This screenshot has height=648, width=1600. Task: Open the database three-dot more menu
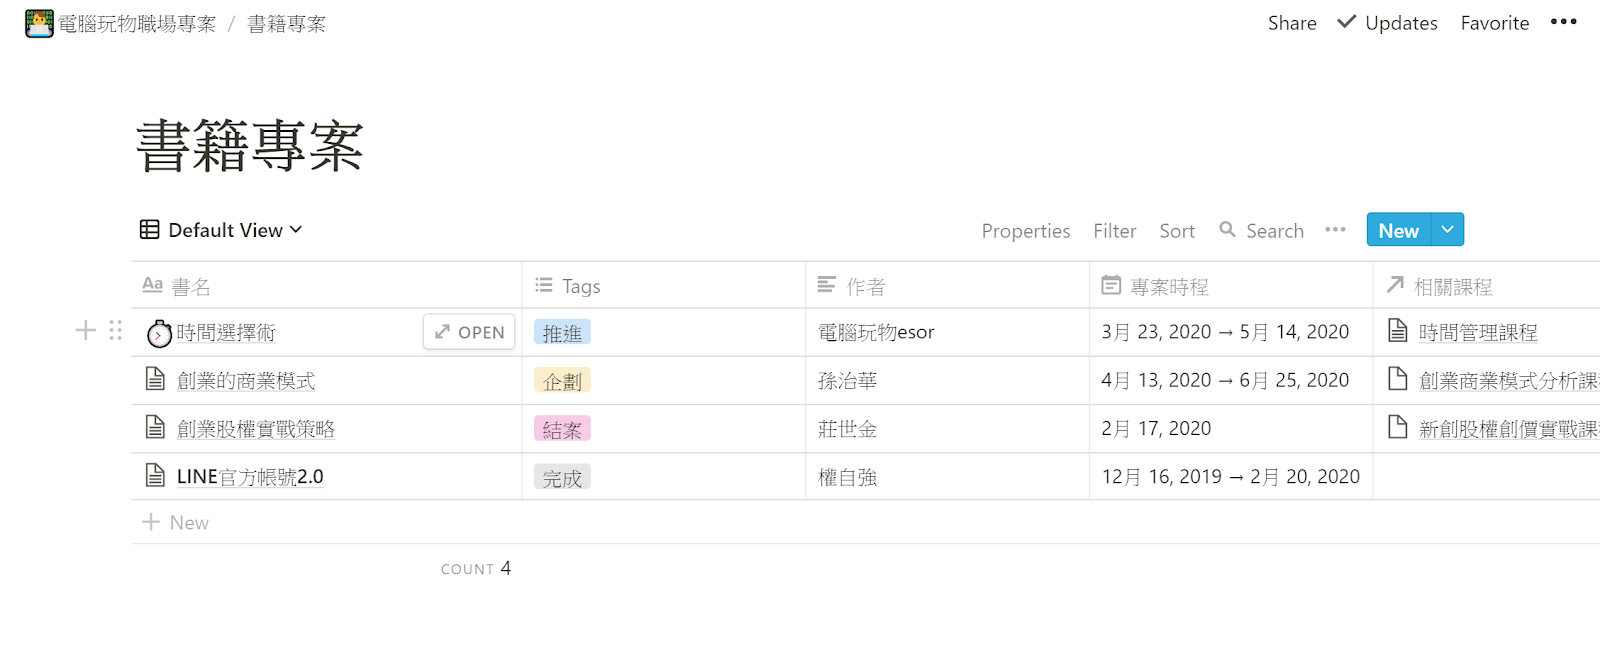[1335, 230]
